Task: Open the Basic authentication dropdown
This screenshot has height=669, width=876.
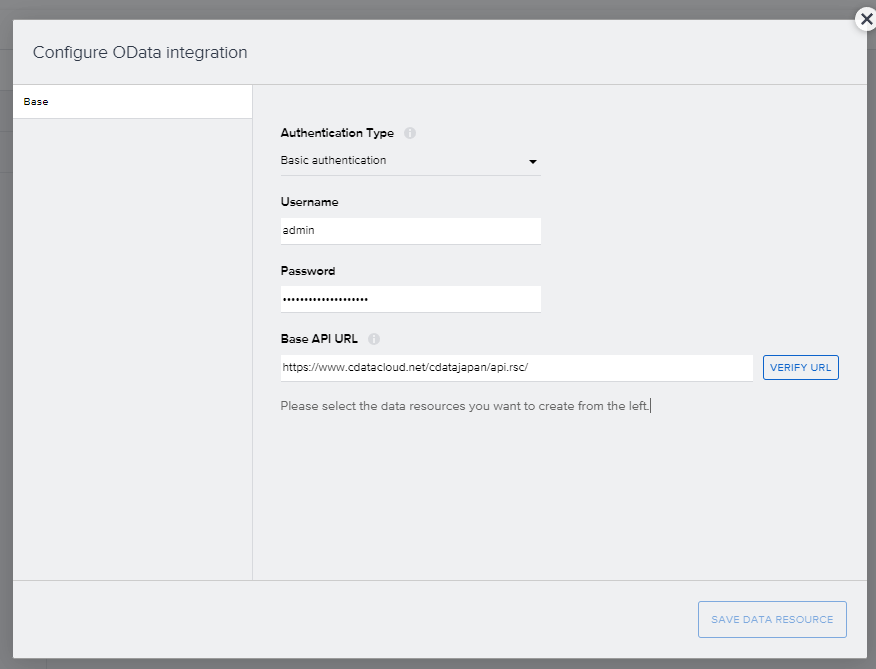Action: point(410,161)
